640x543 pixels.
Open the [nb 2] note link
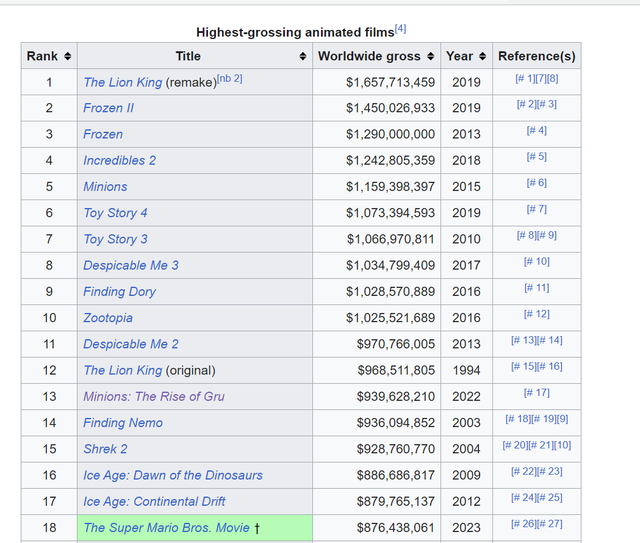230,78
